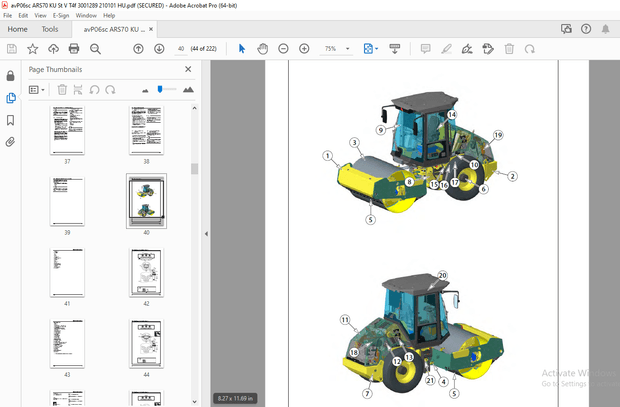Open the Attachments paperclip panel
The height and width of the screenshot is (407, 620).
11,142
